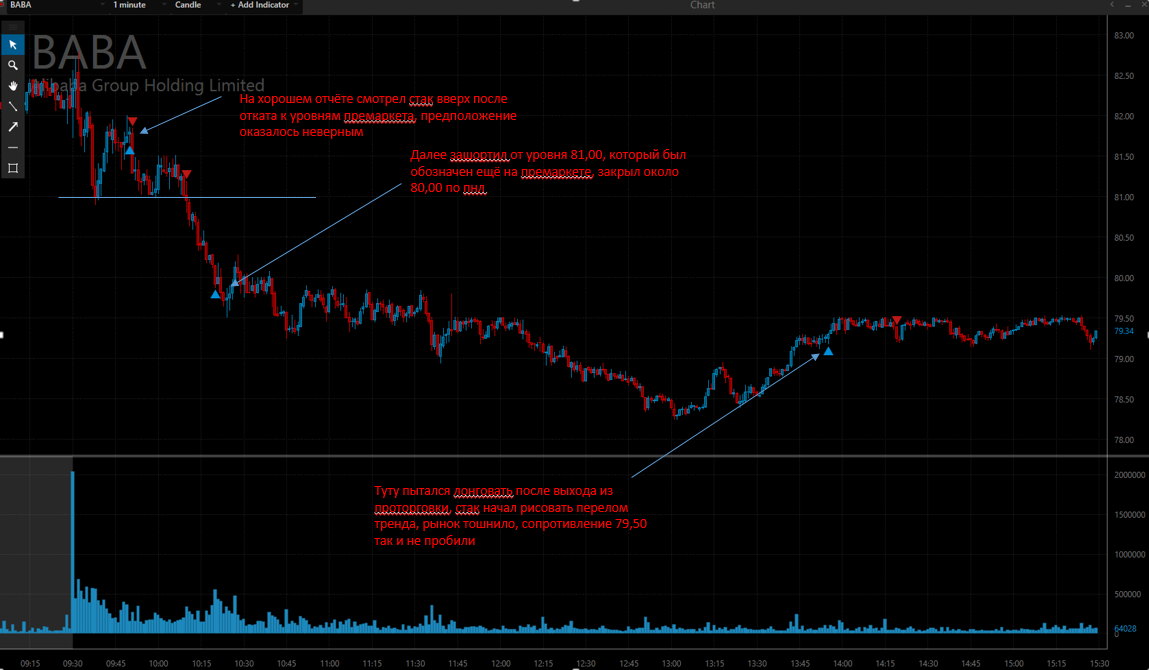The image size is (1149, 670).
Task: Click the current price label 79.34
Action: [x=1124, y=331]
